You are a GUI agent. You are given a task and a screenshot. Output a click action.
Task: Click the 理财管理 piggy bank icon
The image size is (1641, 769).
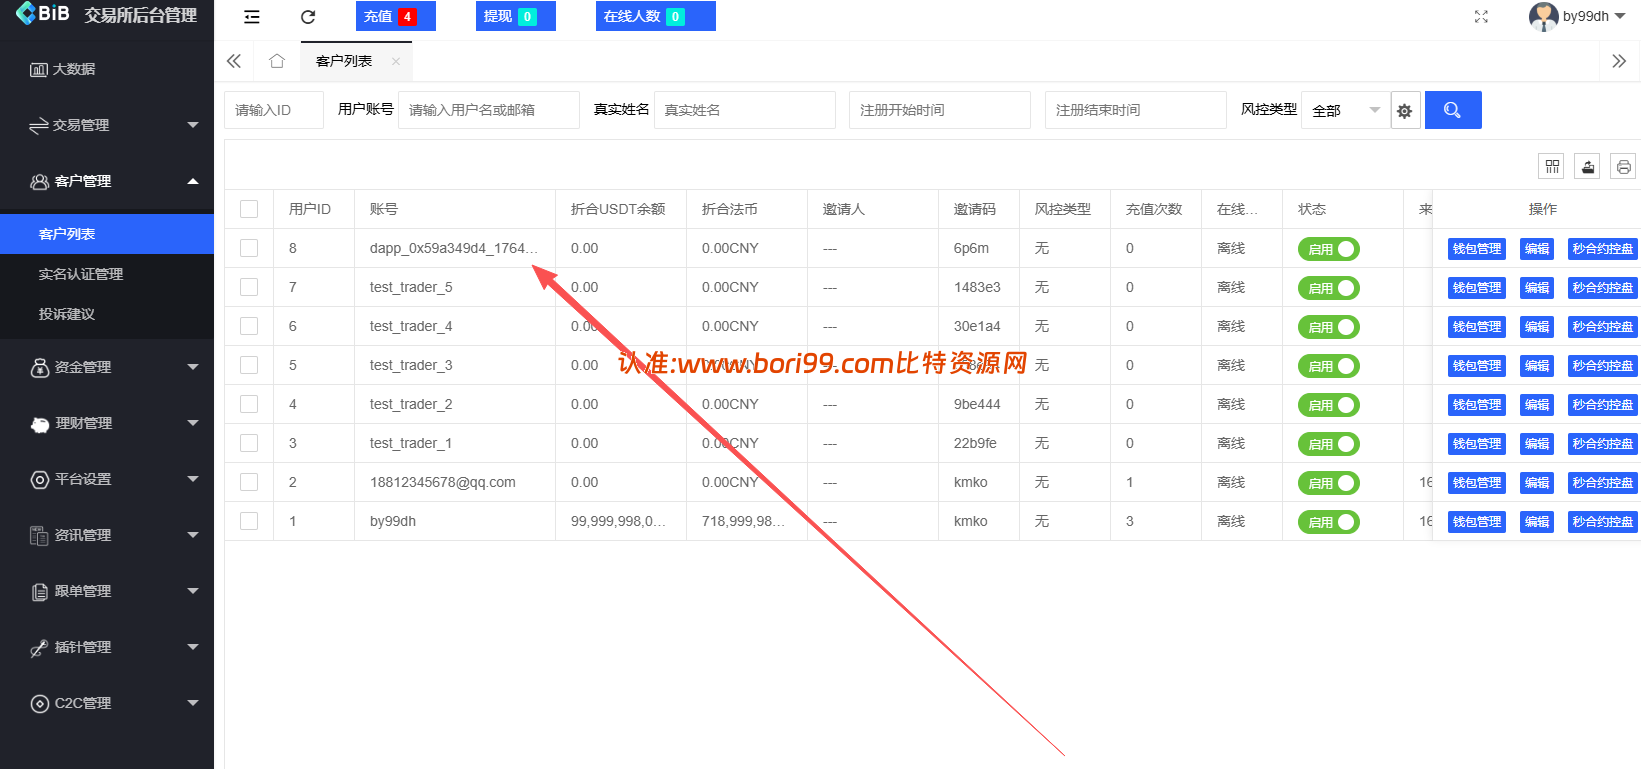click(x=40, y=424)
